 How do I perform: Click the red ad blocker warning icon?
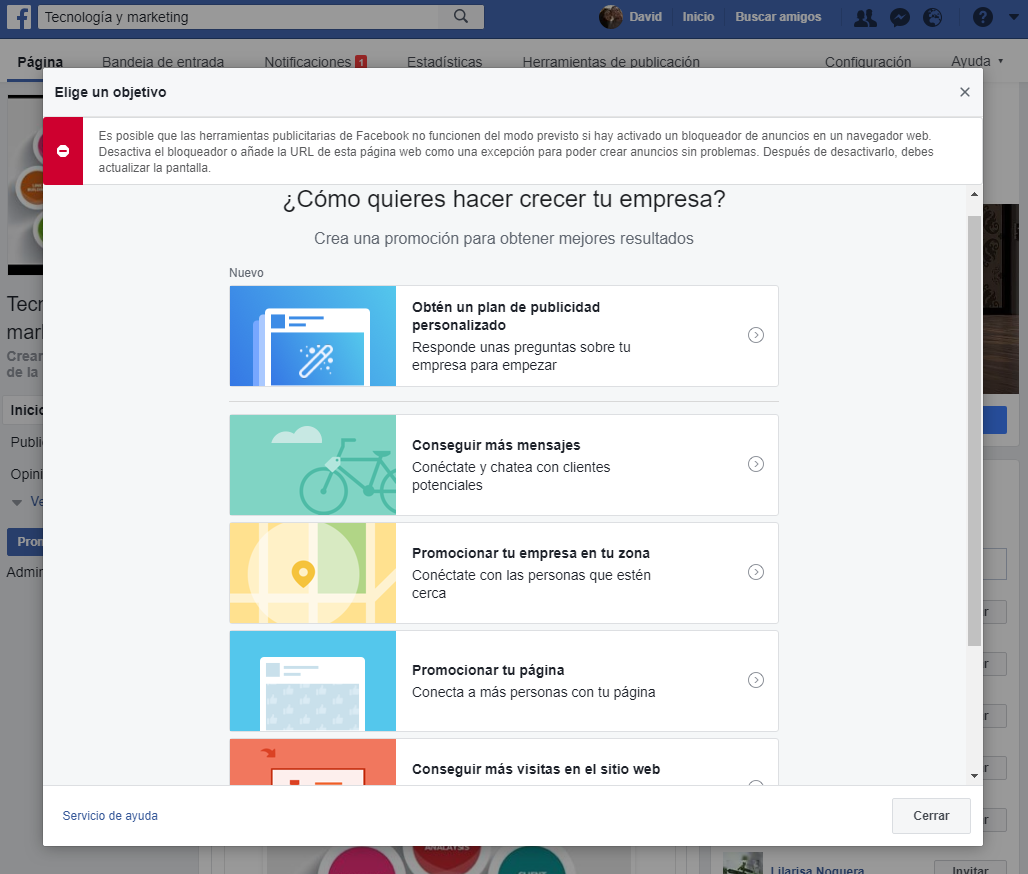pyautogui.click(x=63, y=151)
